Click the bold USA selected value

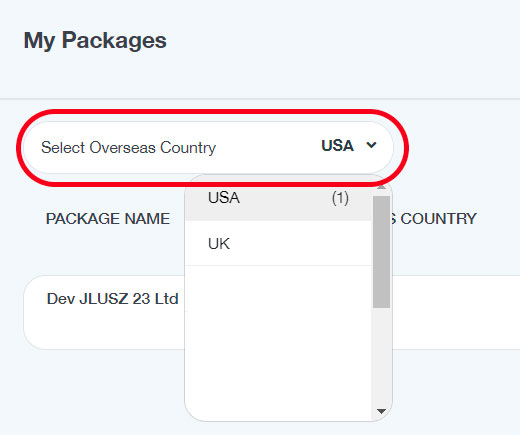coord(337,146)
